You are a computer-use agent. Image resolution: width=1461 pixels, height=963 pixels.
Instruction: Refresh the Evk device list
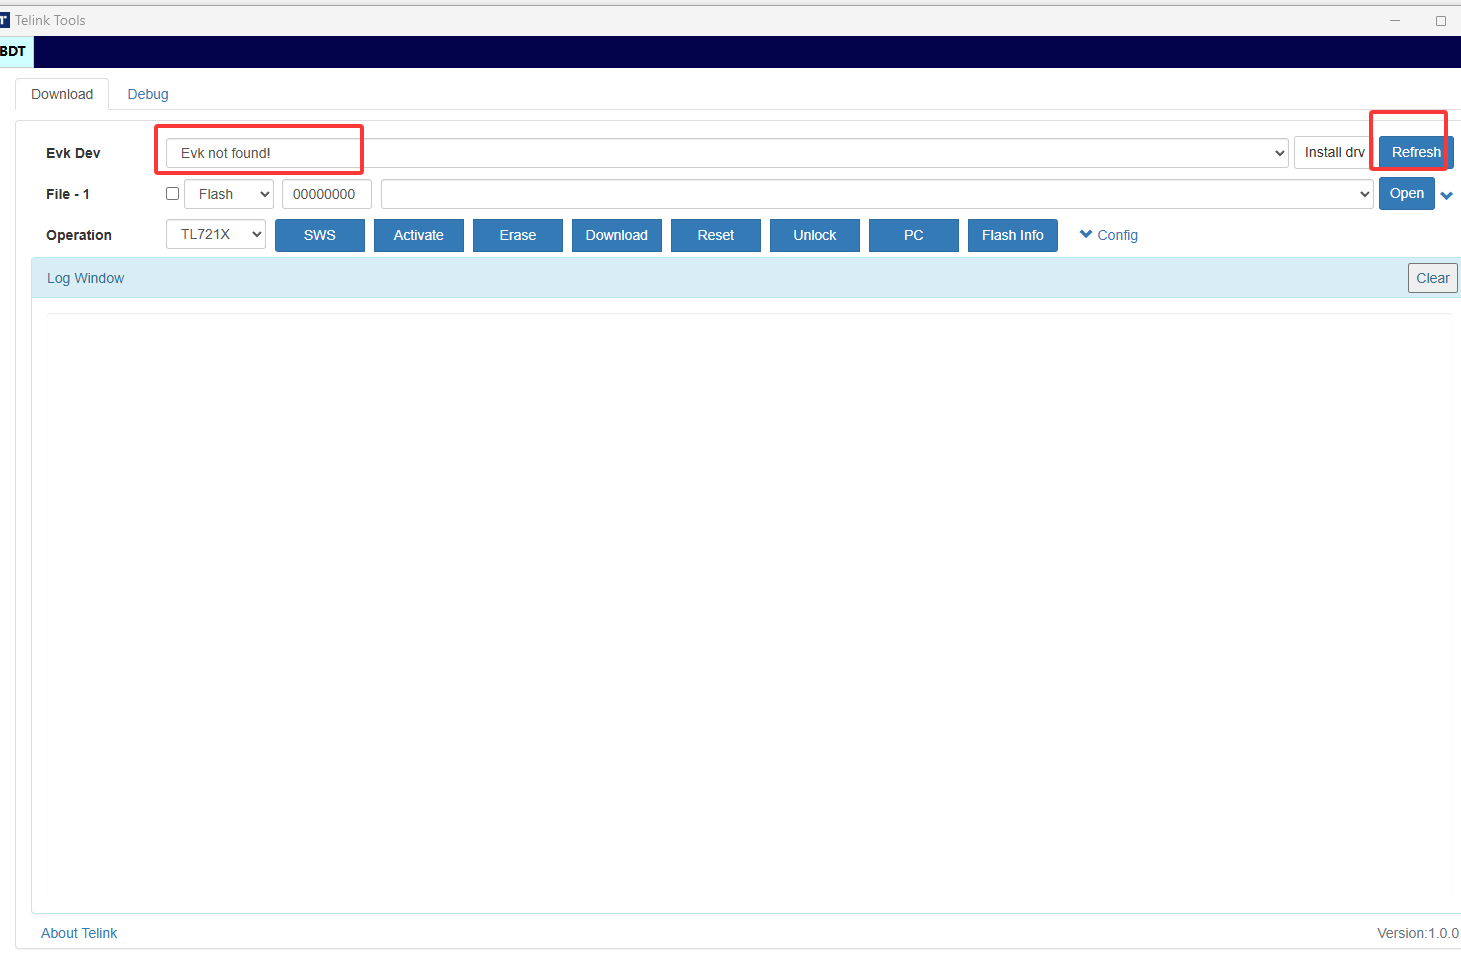1416,152
